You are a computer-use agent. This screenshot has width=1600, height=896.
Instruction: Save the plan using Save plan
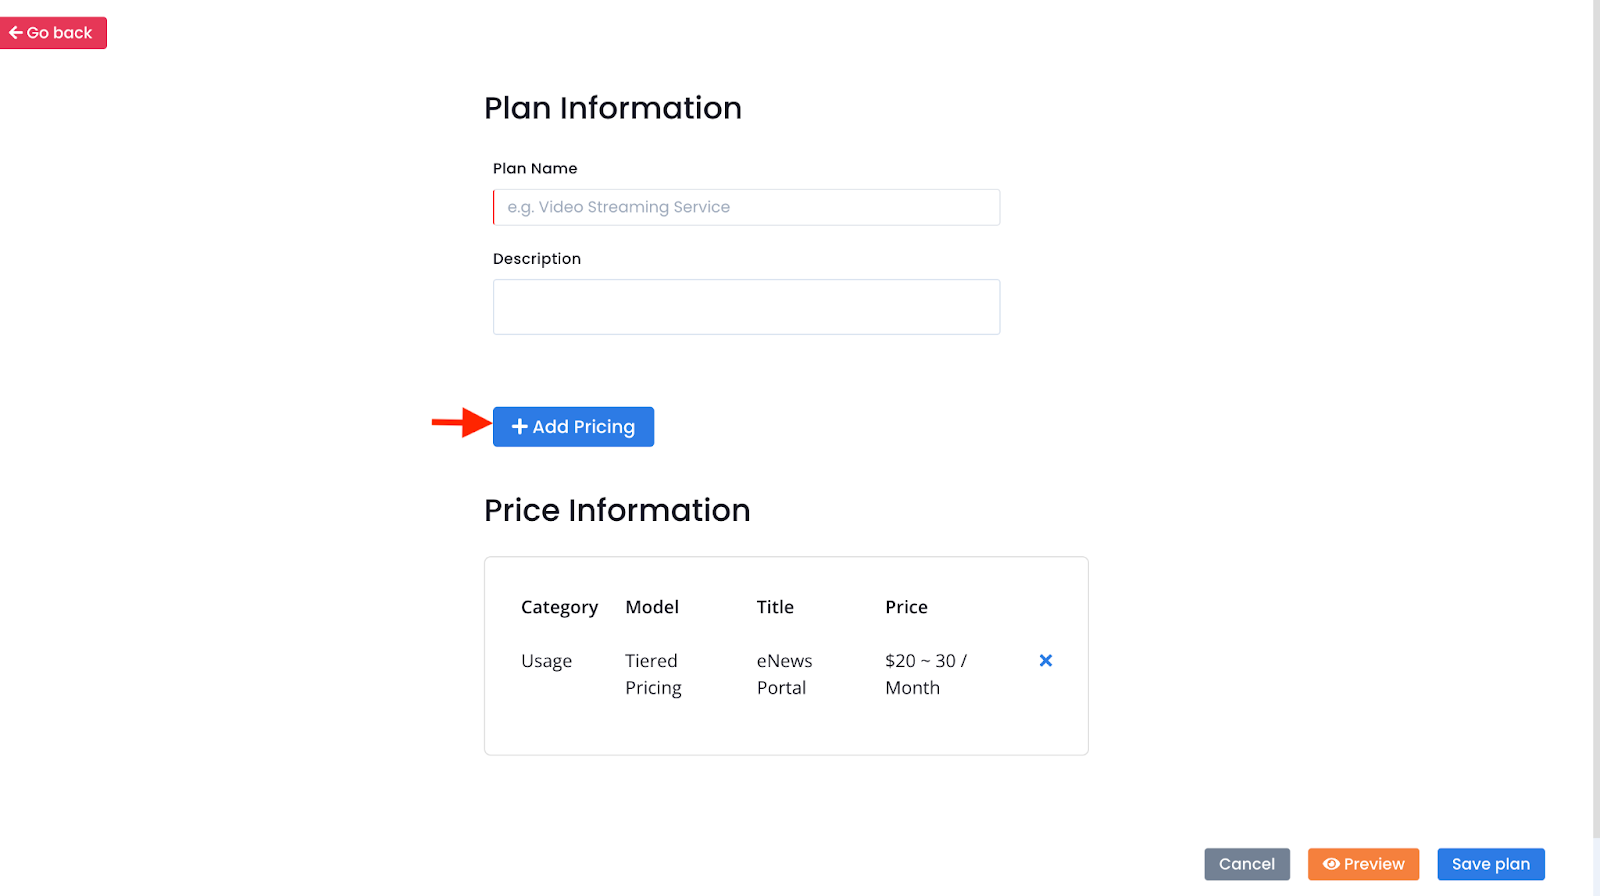pos(1491,864)
